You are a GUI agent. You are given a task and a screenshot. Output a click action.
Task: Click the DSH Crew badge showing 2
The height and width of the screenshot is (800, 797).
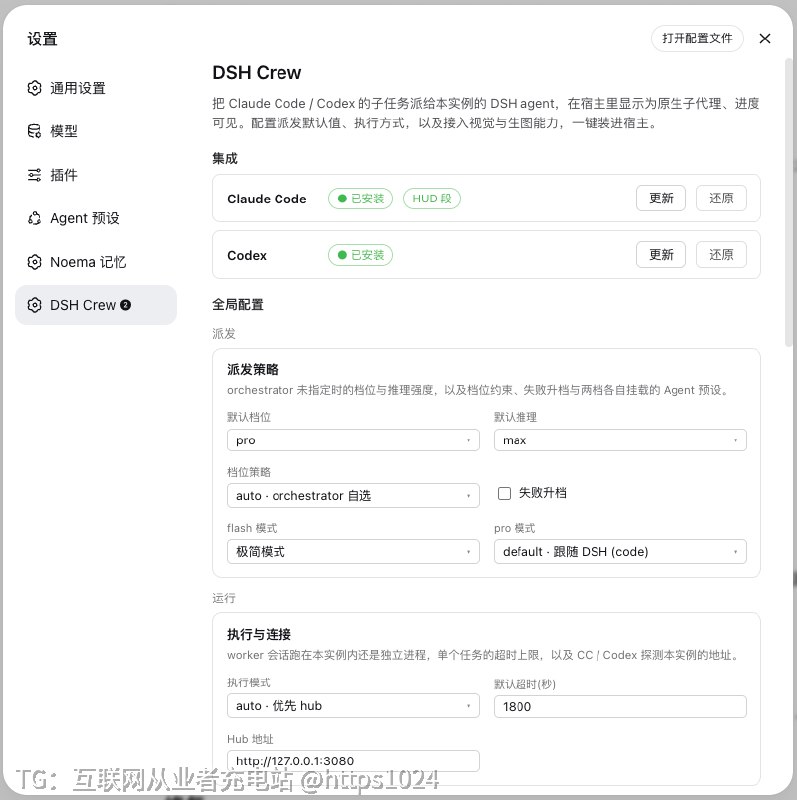coord(126,305)
